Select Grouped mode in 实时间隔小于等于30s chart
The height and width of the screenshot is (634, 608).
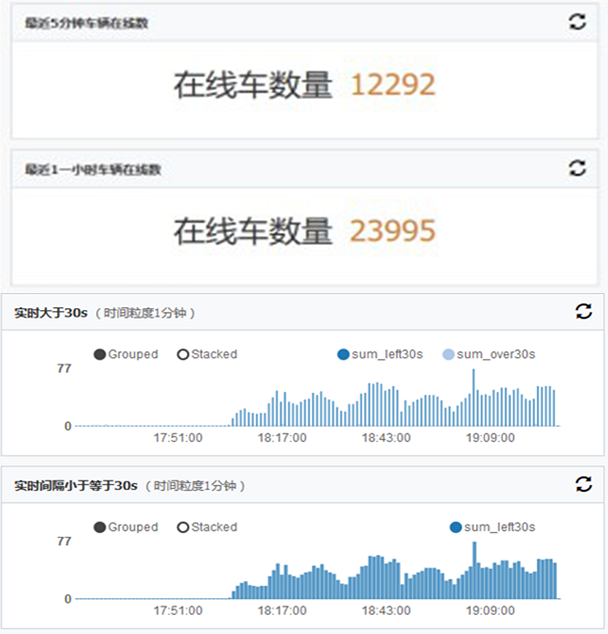[126, 527]
